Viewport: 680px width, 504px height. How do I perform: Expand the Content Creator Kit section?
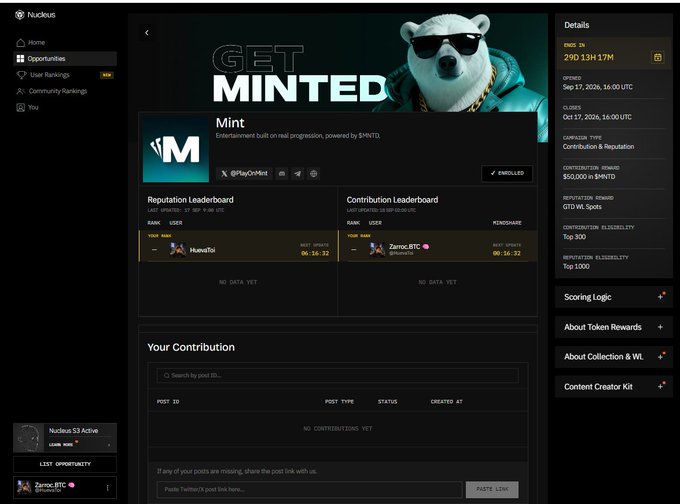click(614, 386)
